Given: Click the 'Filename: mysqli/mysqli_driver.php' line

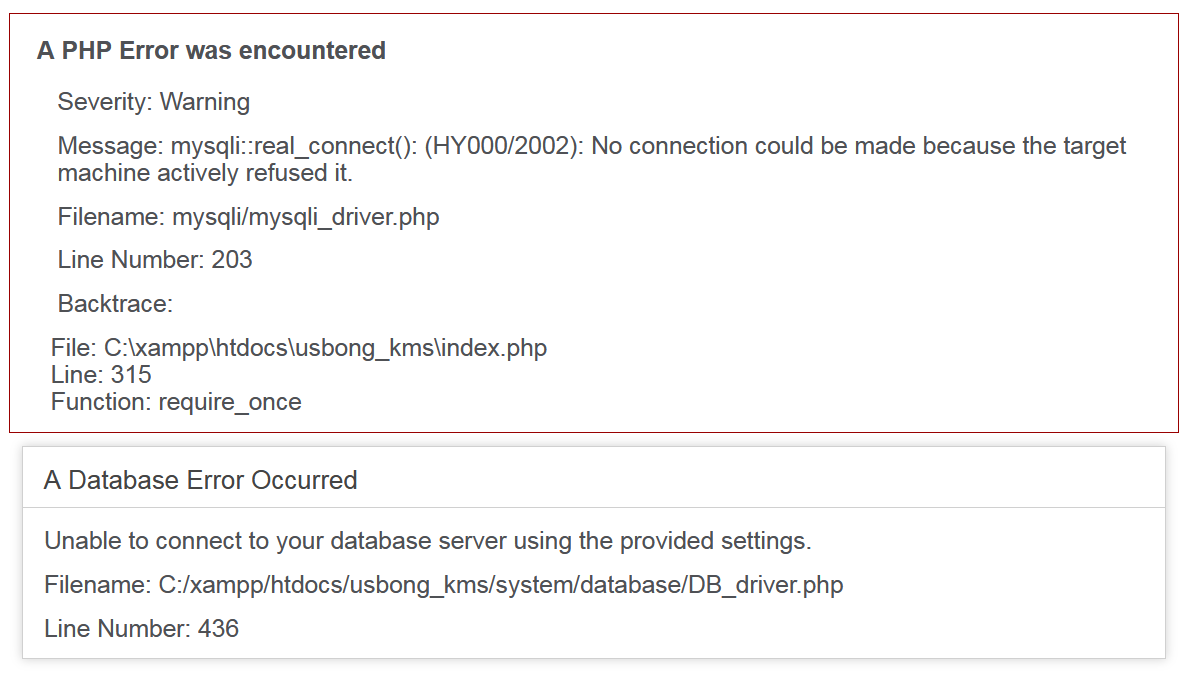Looking at the screenshot, I should click(x=248, y=217).
